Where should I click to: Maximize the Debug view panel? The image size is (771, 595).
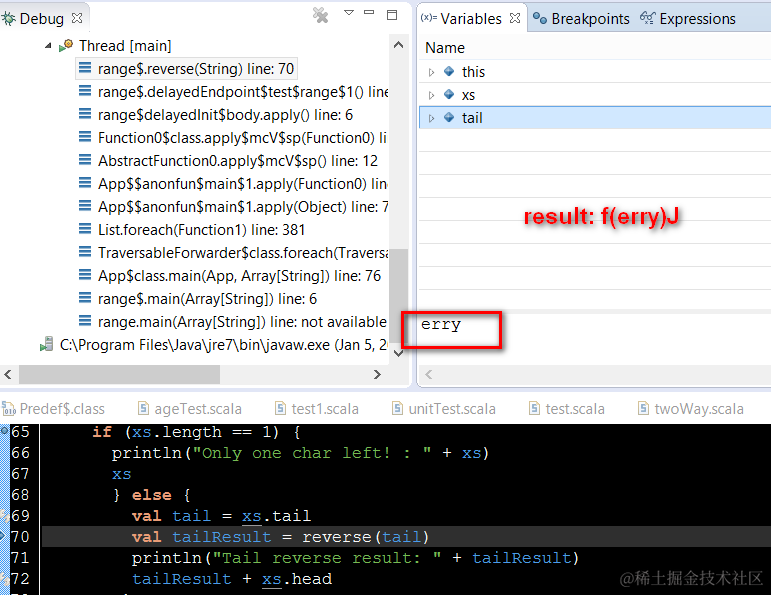tap(392, 15)
